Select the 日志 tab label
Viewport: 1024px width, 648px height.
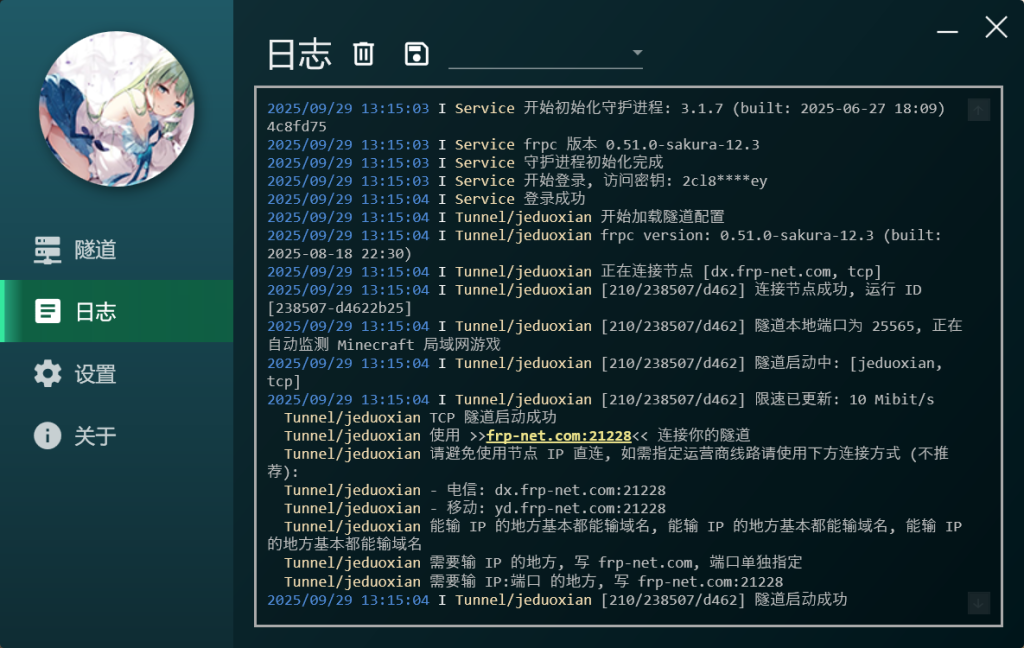(96, 312)
